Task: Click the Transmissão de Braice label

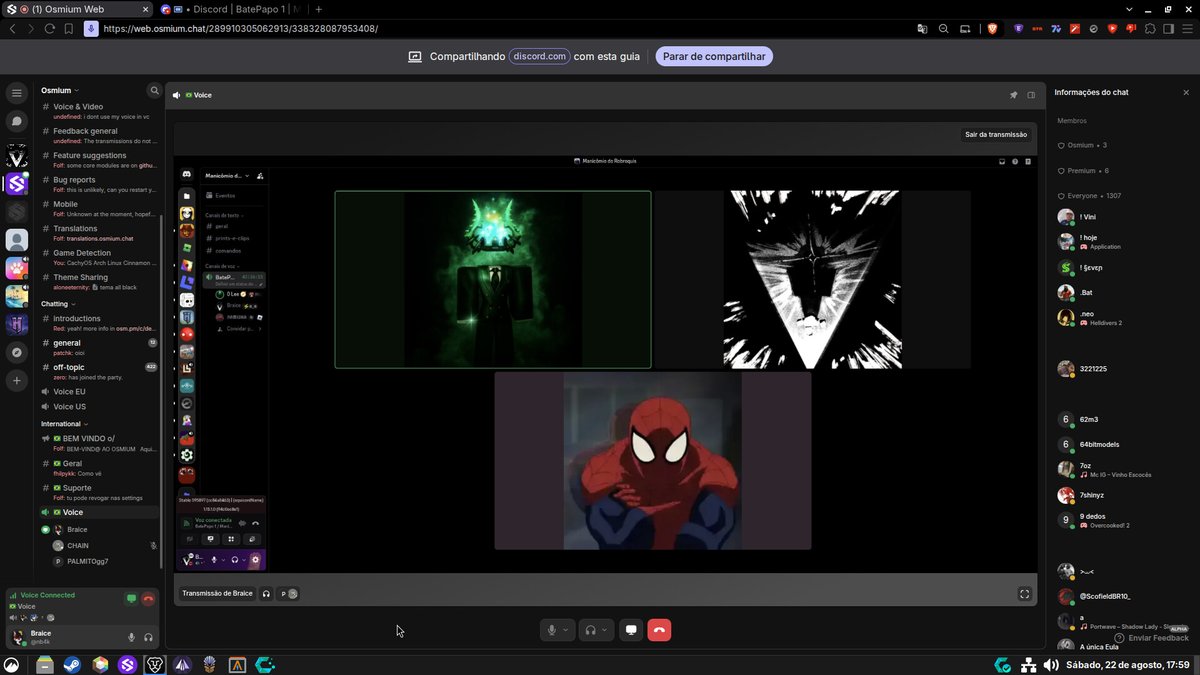Action: (x=217, y=594)
